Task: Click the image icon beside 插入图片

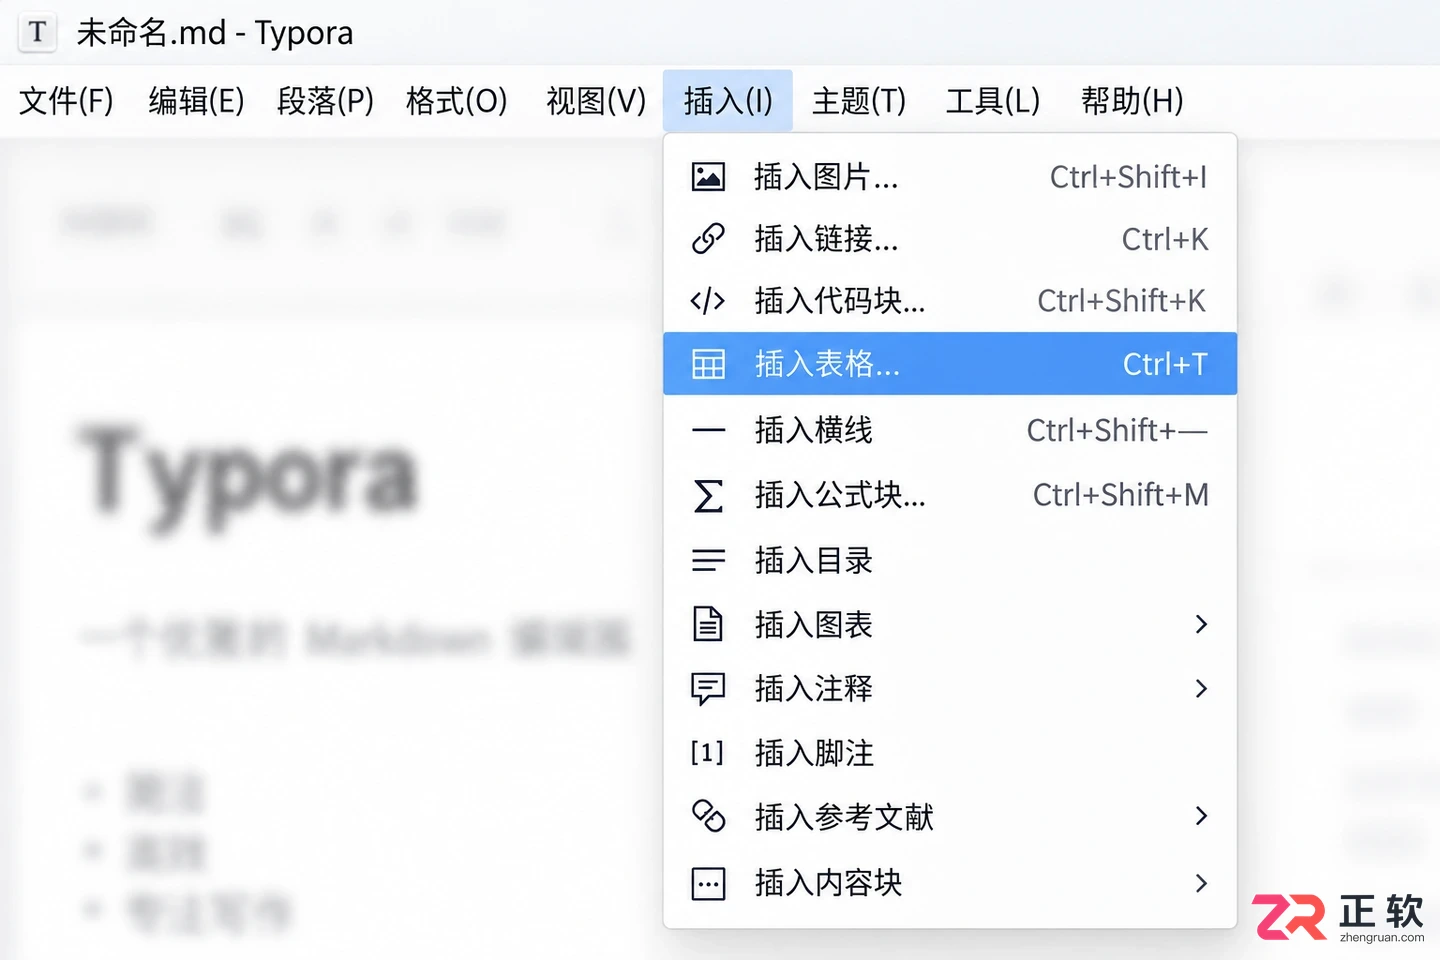Action: 708,177
